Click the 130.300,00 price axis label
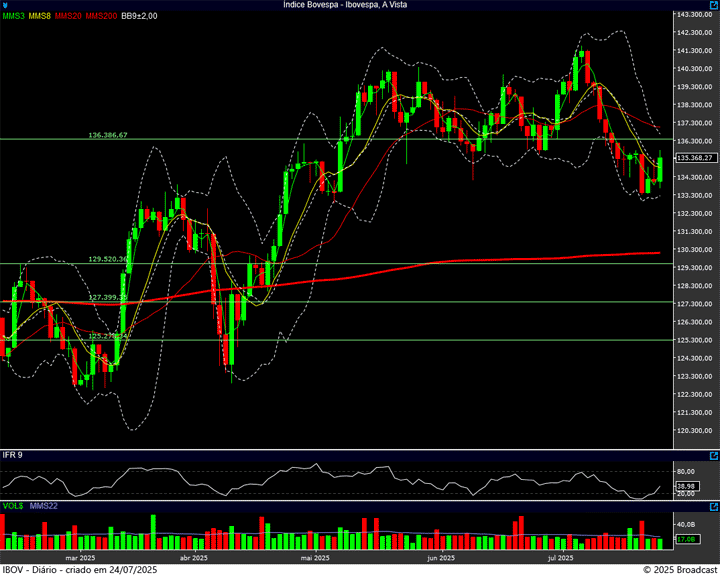720x575 pixels. (695, 250)
